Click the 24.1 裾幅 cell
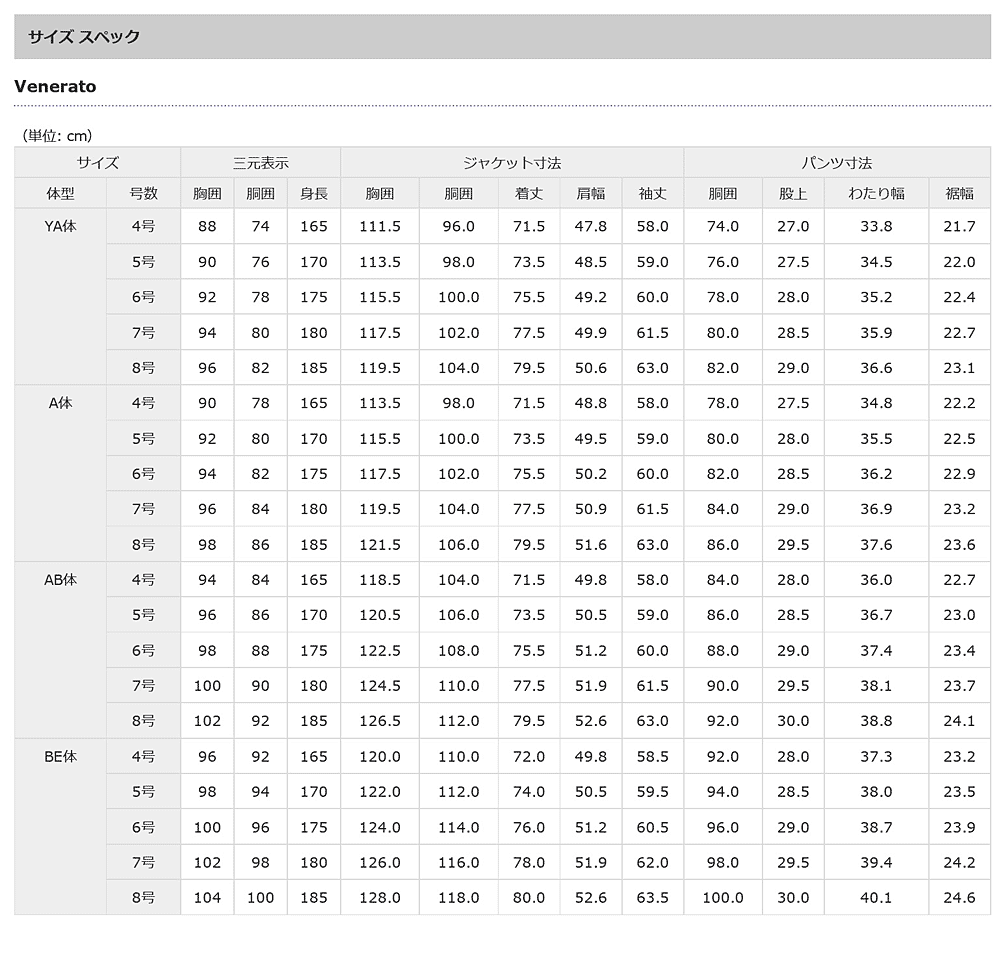The image size is (1005, 958). click(x=959, y=721)
